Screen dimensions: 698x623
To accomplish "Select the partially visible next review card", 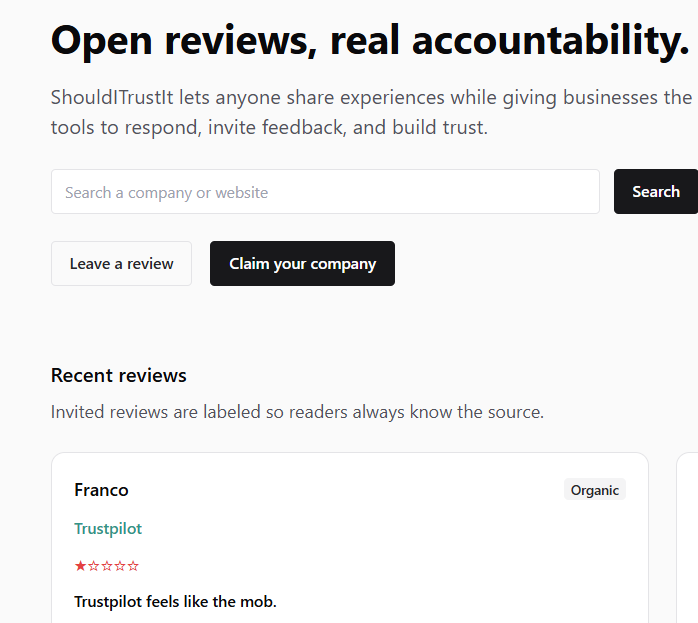I will tap(688, 540).
